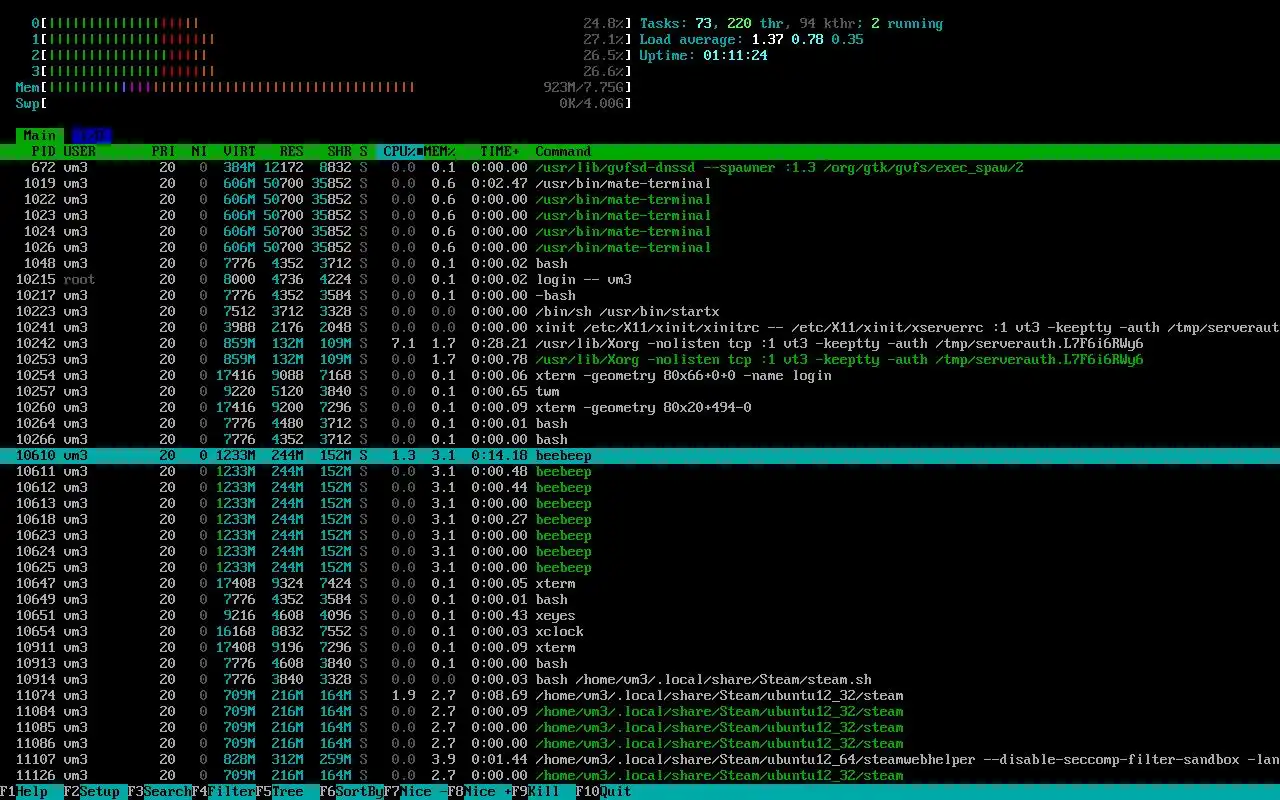The height and width of the screenshot is (800, 1280).
Task: Open F6 SortBy menu
Action: tap(352, 791)
